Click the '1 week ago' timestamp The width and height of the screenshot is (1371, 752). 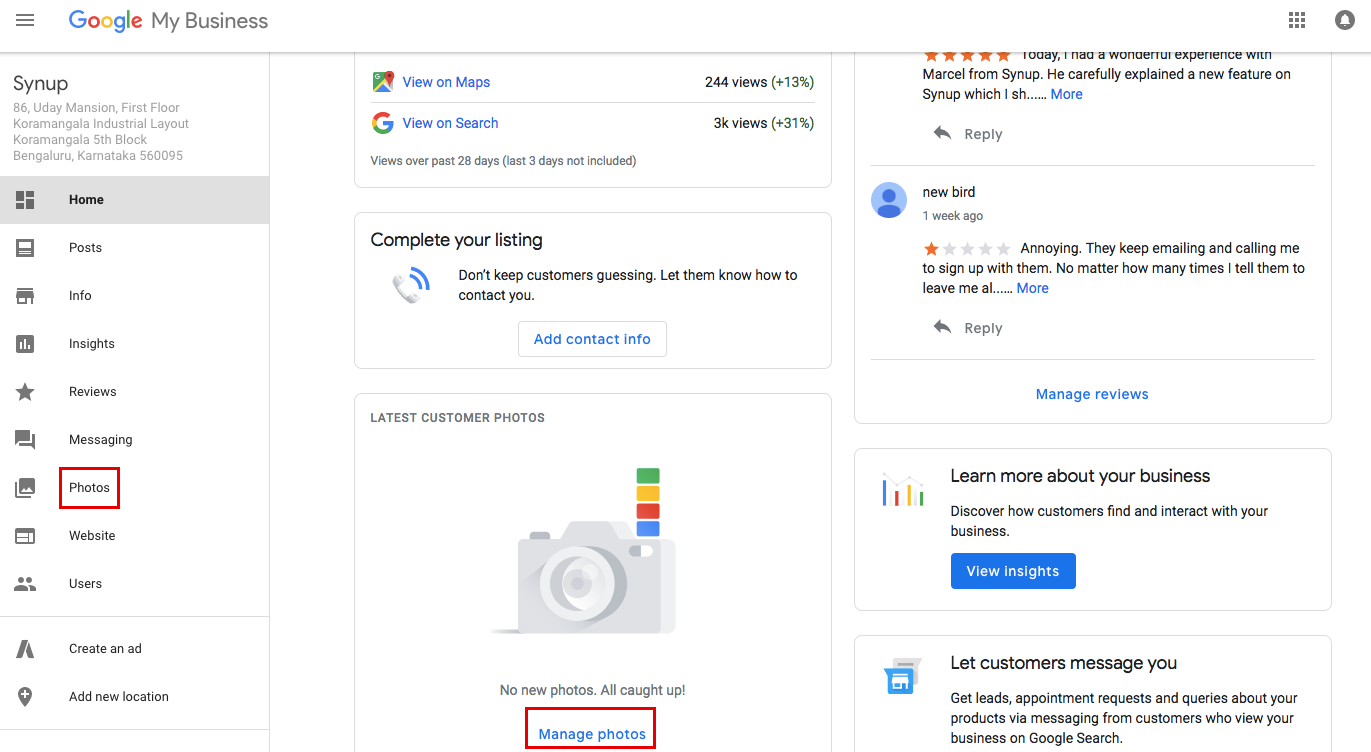tap(953, 216)
